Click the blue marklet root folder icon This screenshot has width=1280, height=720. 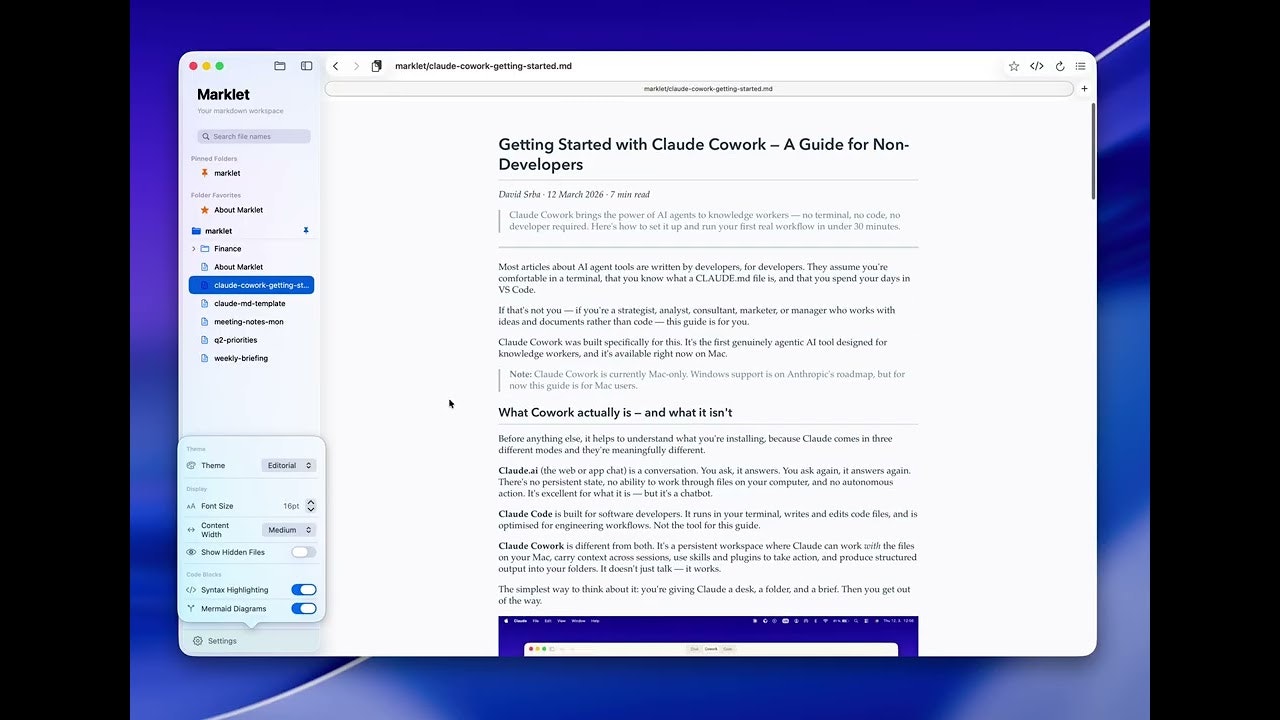pos(196,231)
